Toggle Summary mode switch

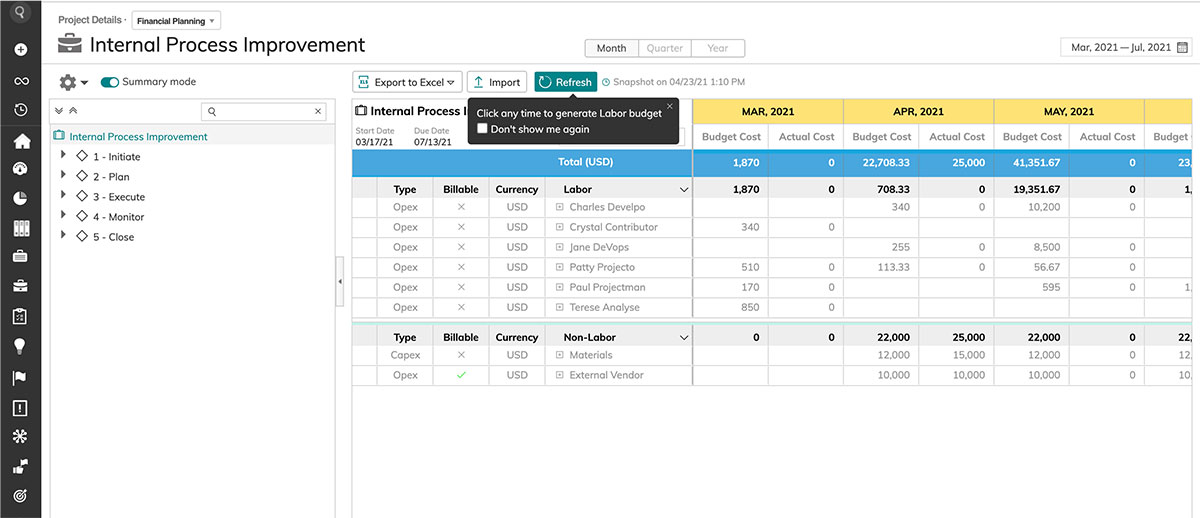(110, 82)
